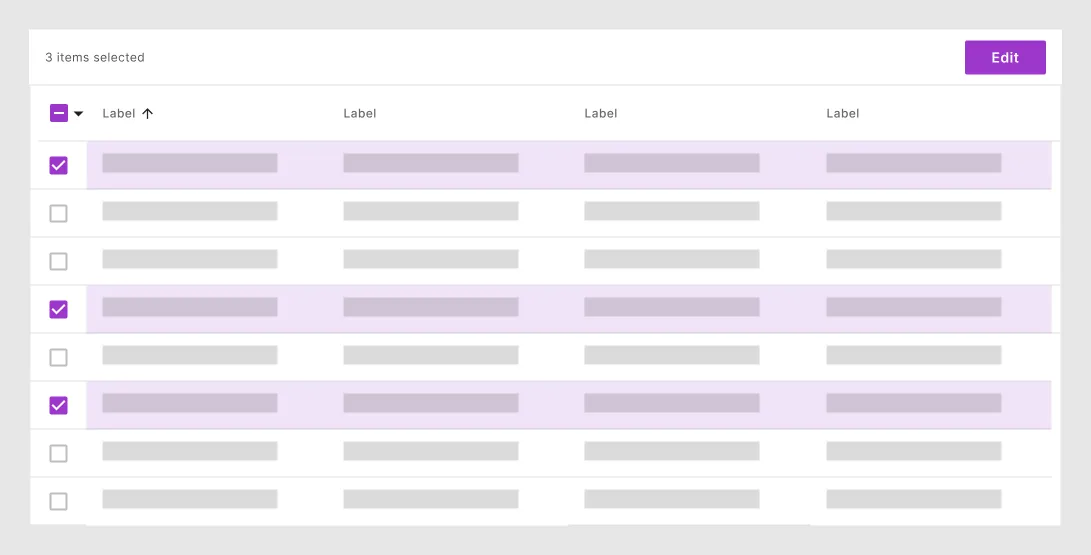The width and height of the screenshot is (1091, 555).
Task: Toggle the indeterminate select-all header checkbox
Action: coord(58,113)
